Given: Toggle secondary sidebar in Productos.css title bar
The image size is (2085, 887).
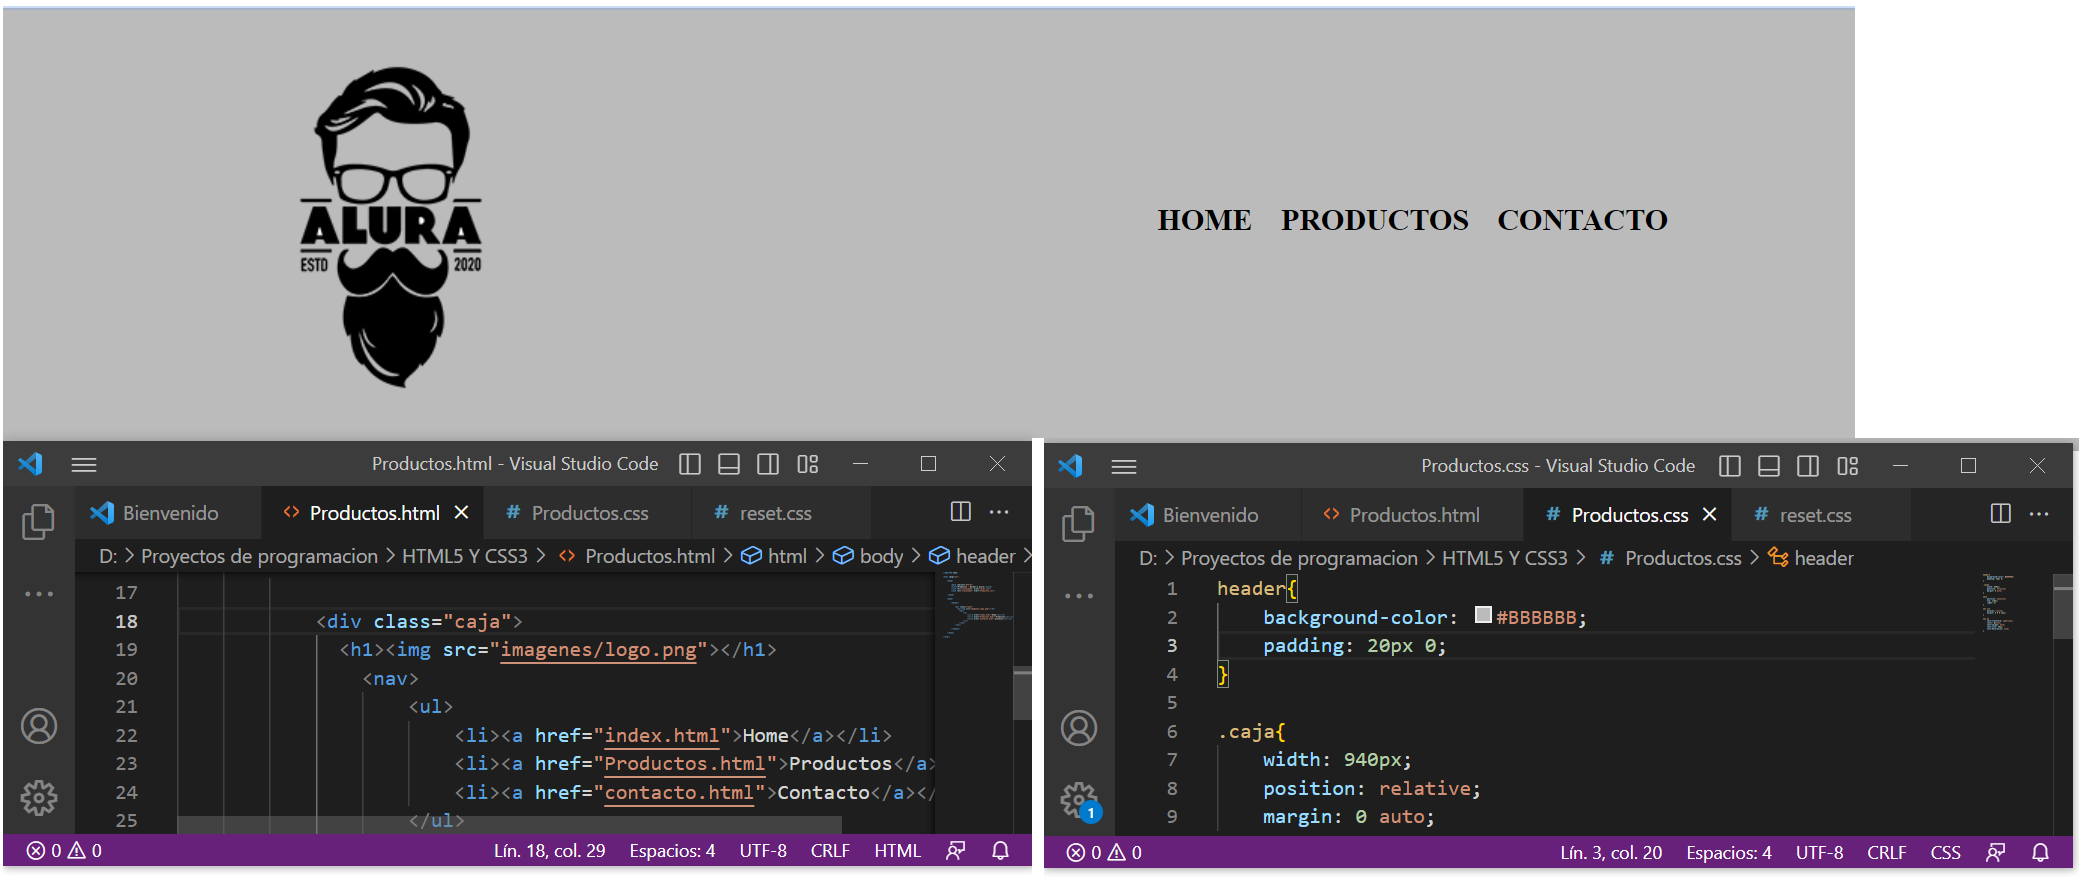Looking at the screenshot, I should tap(1808, 466).
